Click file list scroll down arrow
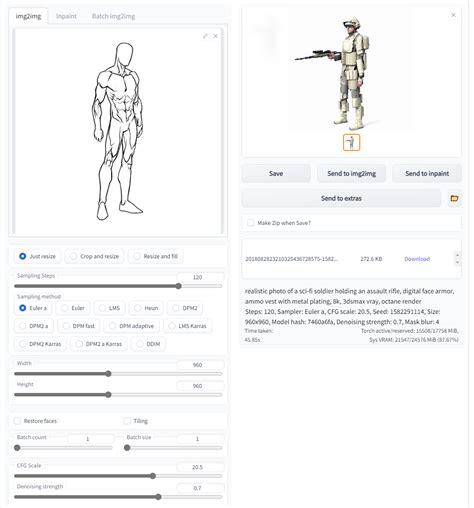This screenshot has height=508, width=474. tap(457, 262)
